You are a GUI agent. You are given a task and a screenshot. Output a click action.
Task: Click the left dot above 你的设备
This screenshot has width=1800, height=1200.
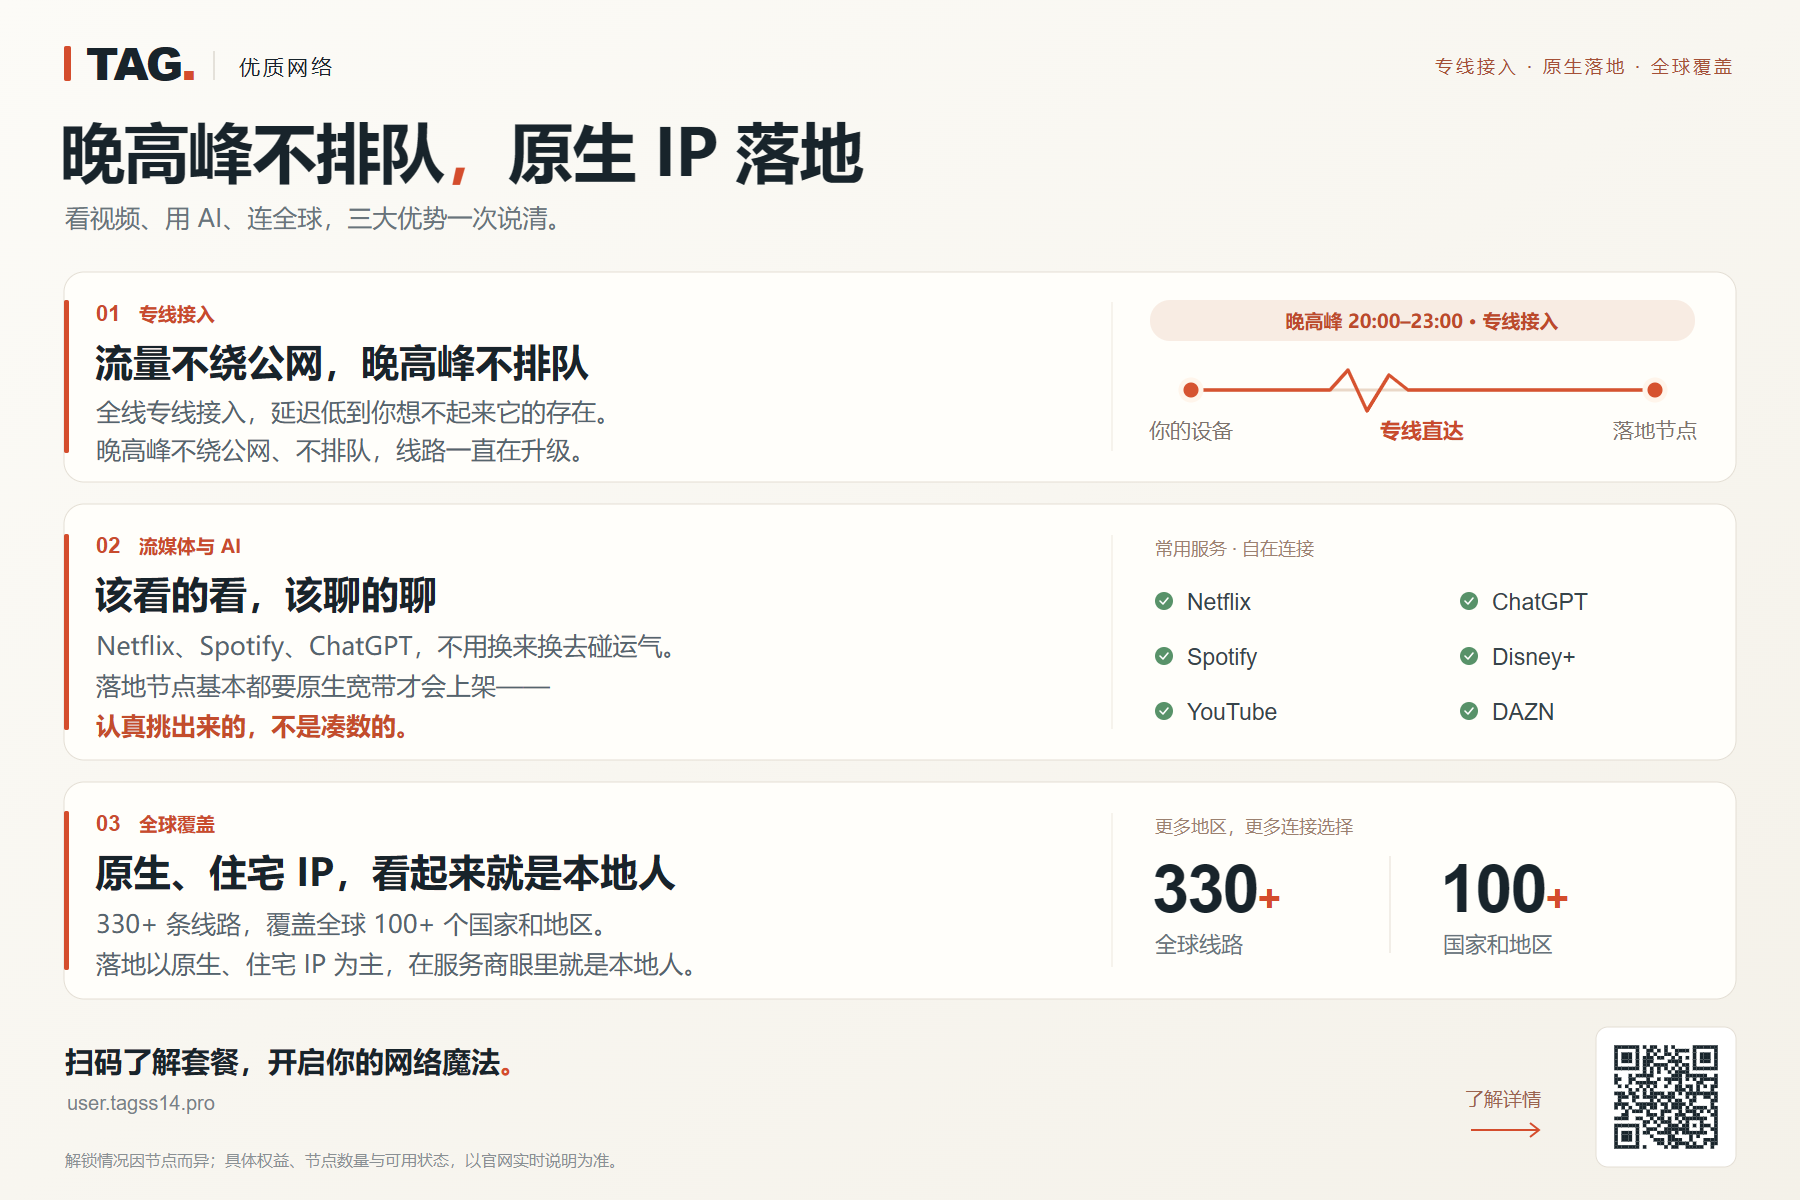(x=1190, y=390)
